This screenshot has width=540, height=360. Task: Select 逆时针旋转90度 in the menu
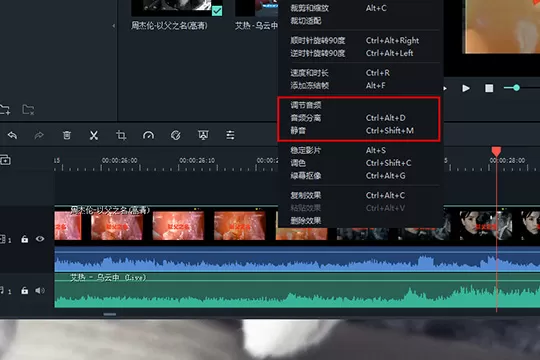click(x=318, y=53)
